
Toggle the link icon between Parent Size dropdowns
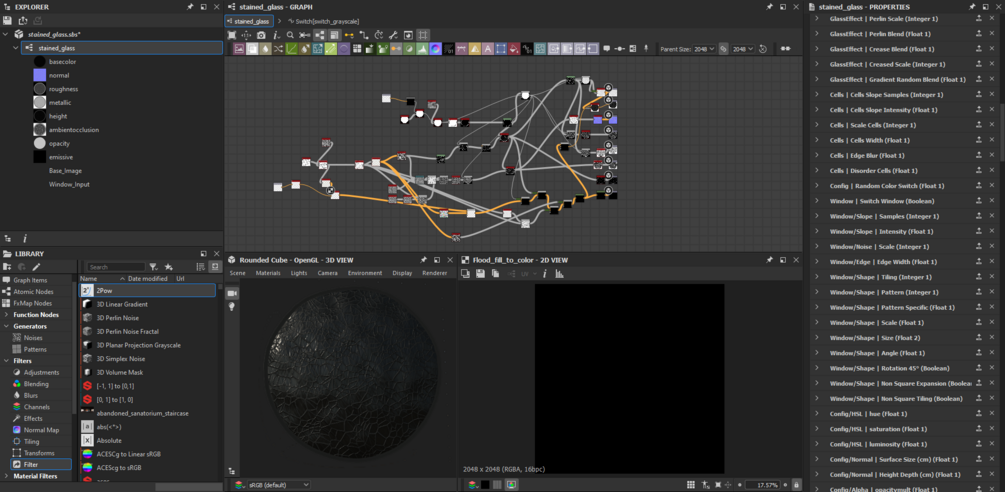(724, 49)
